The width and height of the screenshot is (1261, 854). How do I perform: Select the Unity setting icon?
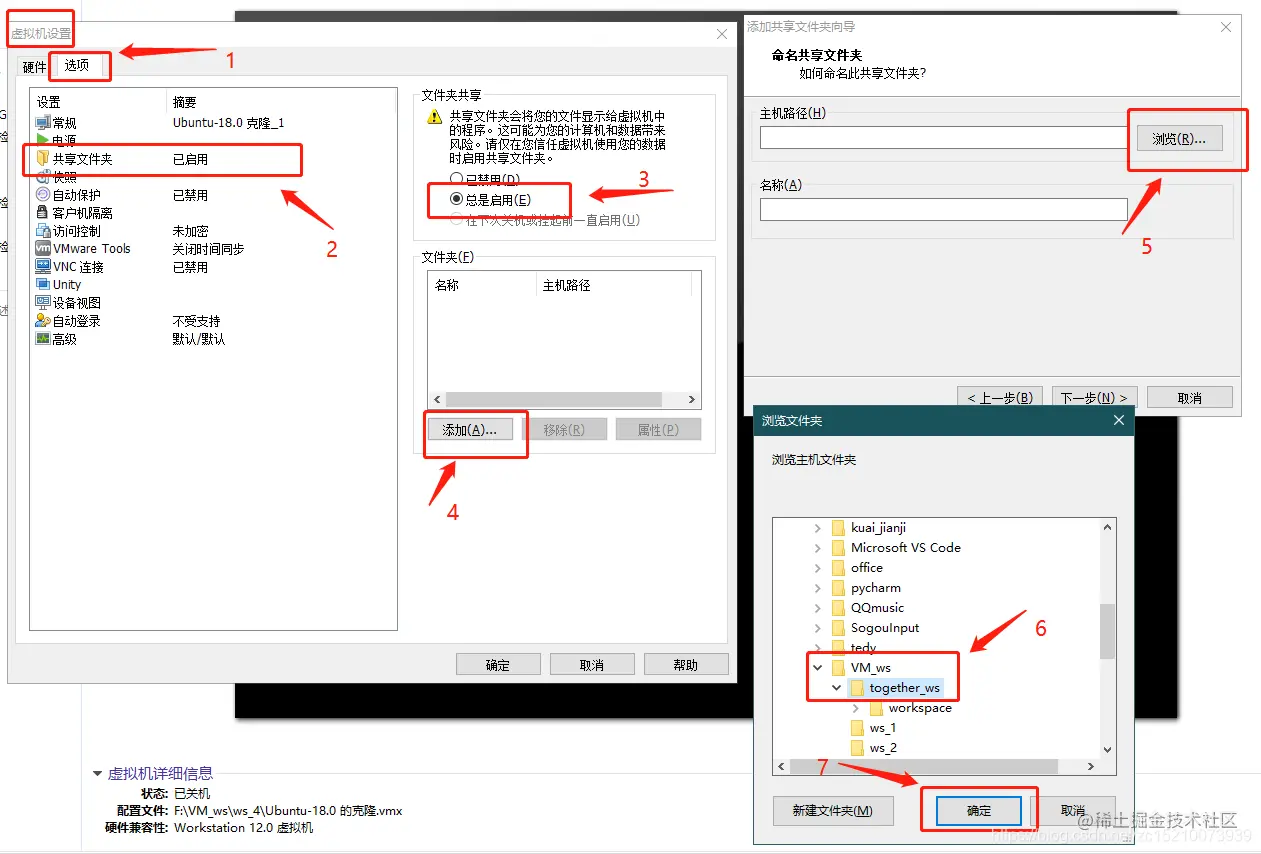[43, 285]
